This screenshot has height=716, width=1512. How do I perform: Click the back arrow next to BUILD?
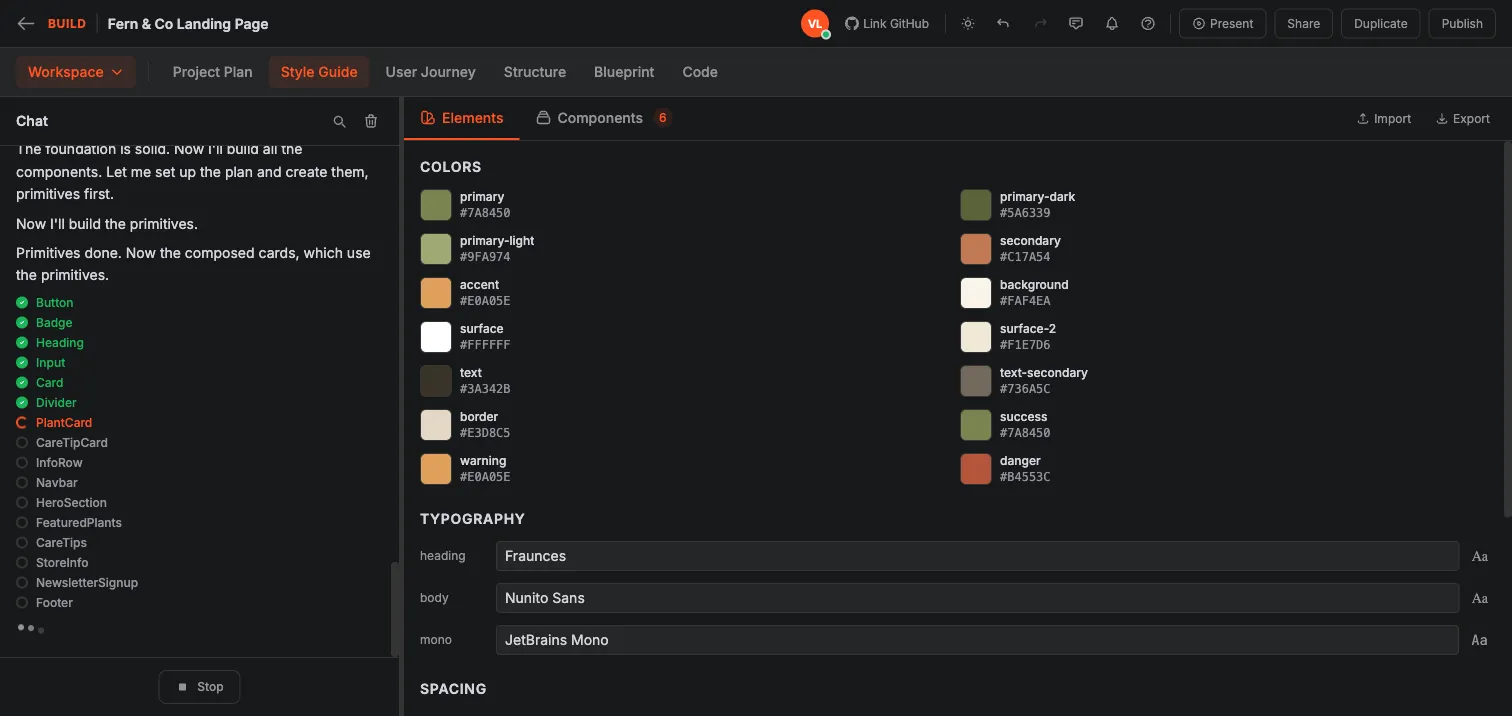click(x=26, y=24)
